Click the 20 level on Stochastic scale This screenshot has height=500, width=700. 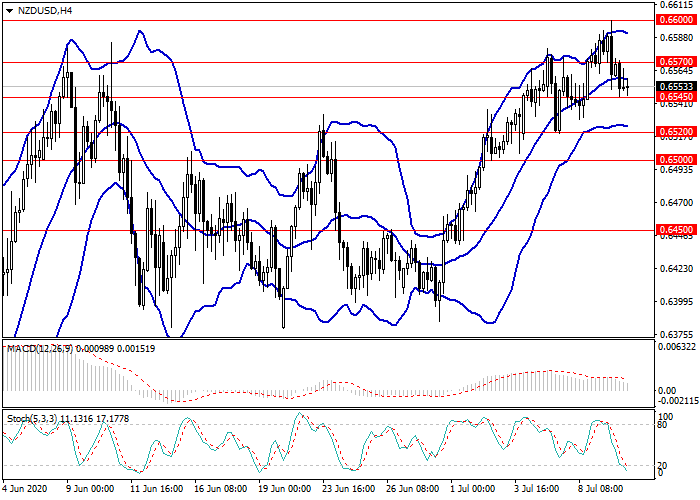[662, 465]
